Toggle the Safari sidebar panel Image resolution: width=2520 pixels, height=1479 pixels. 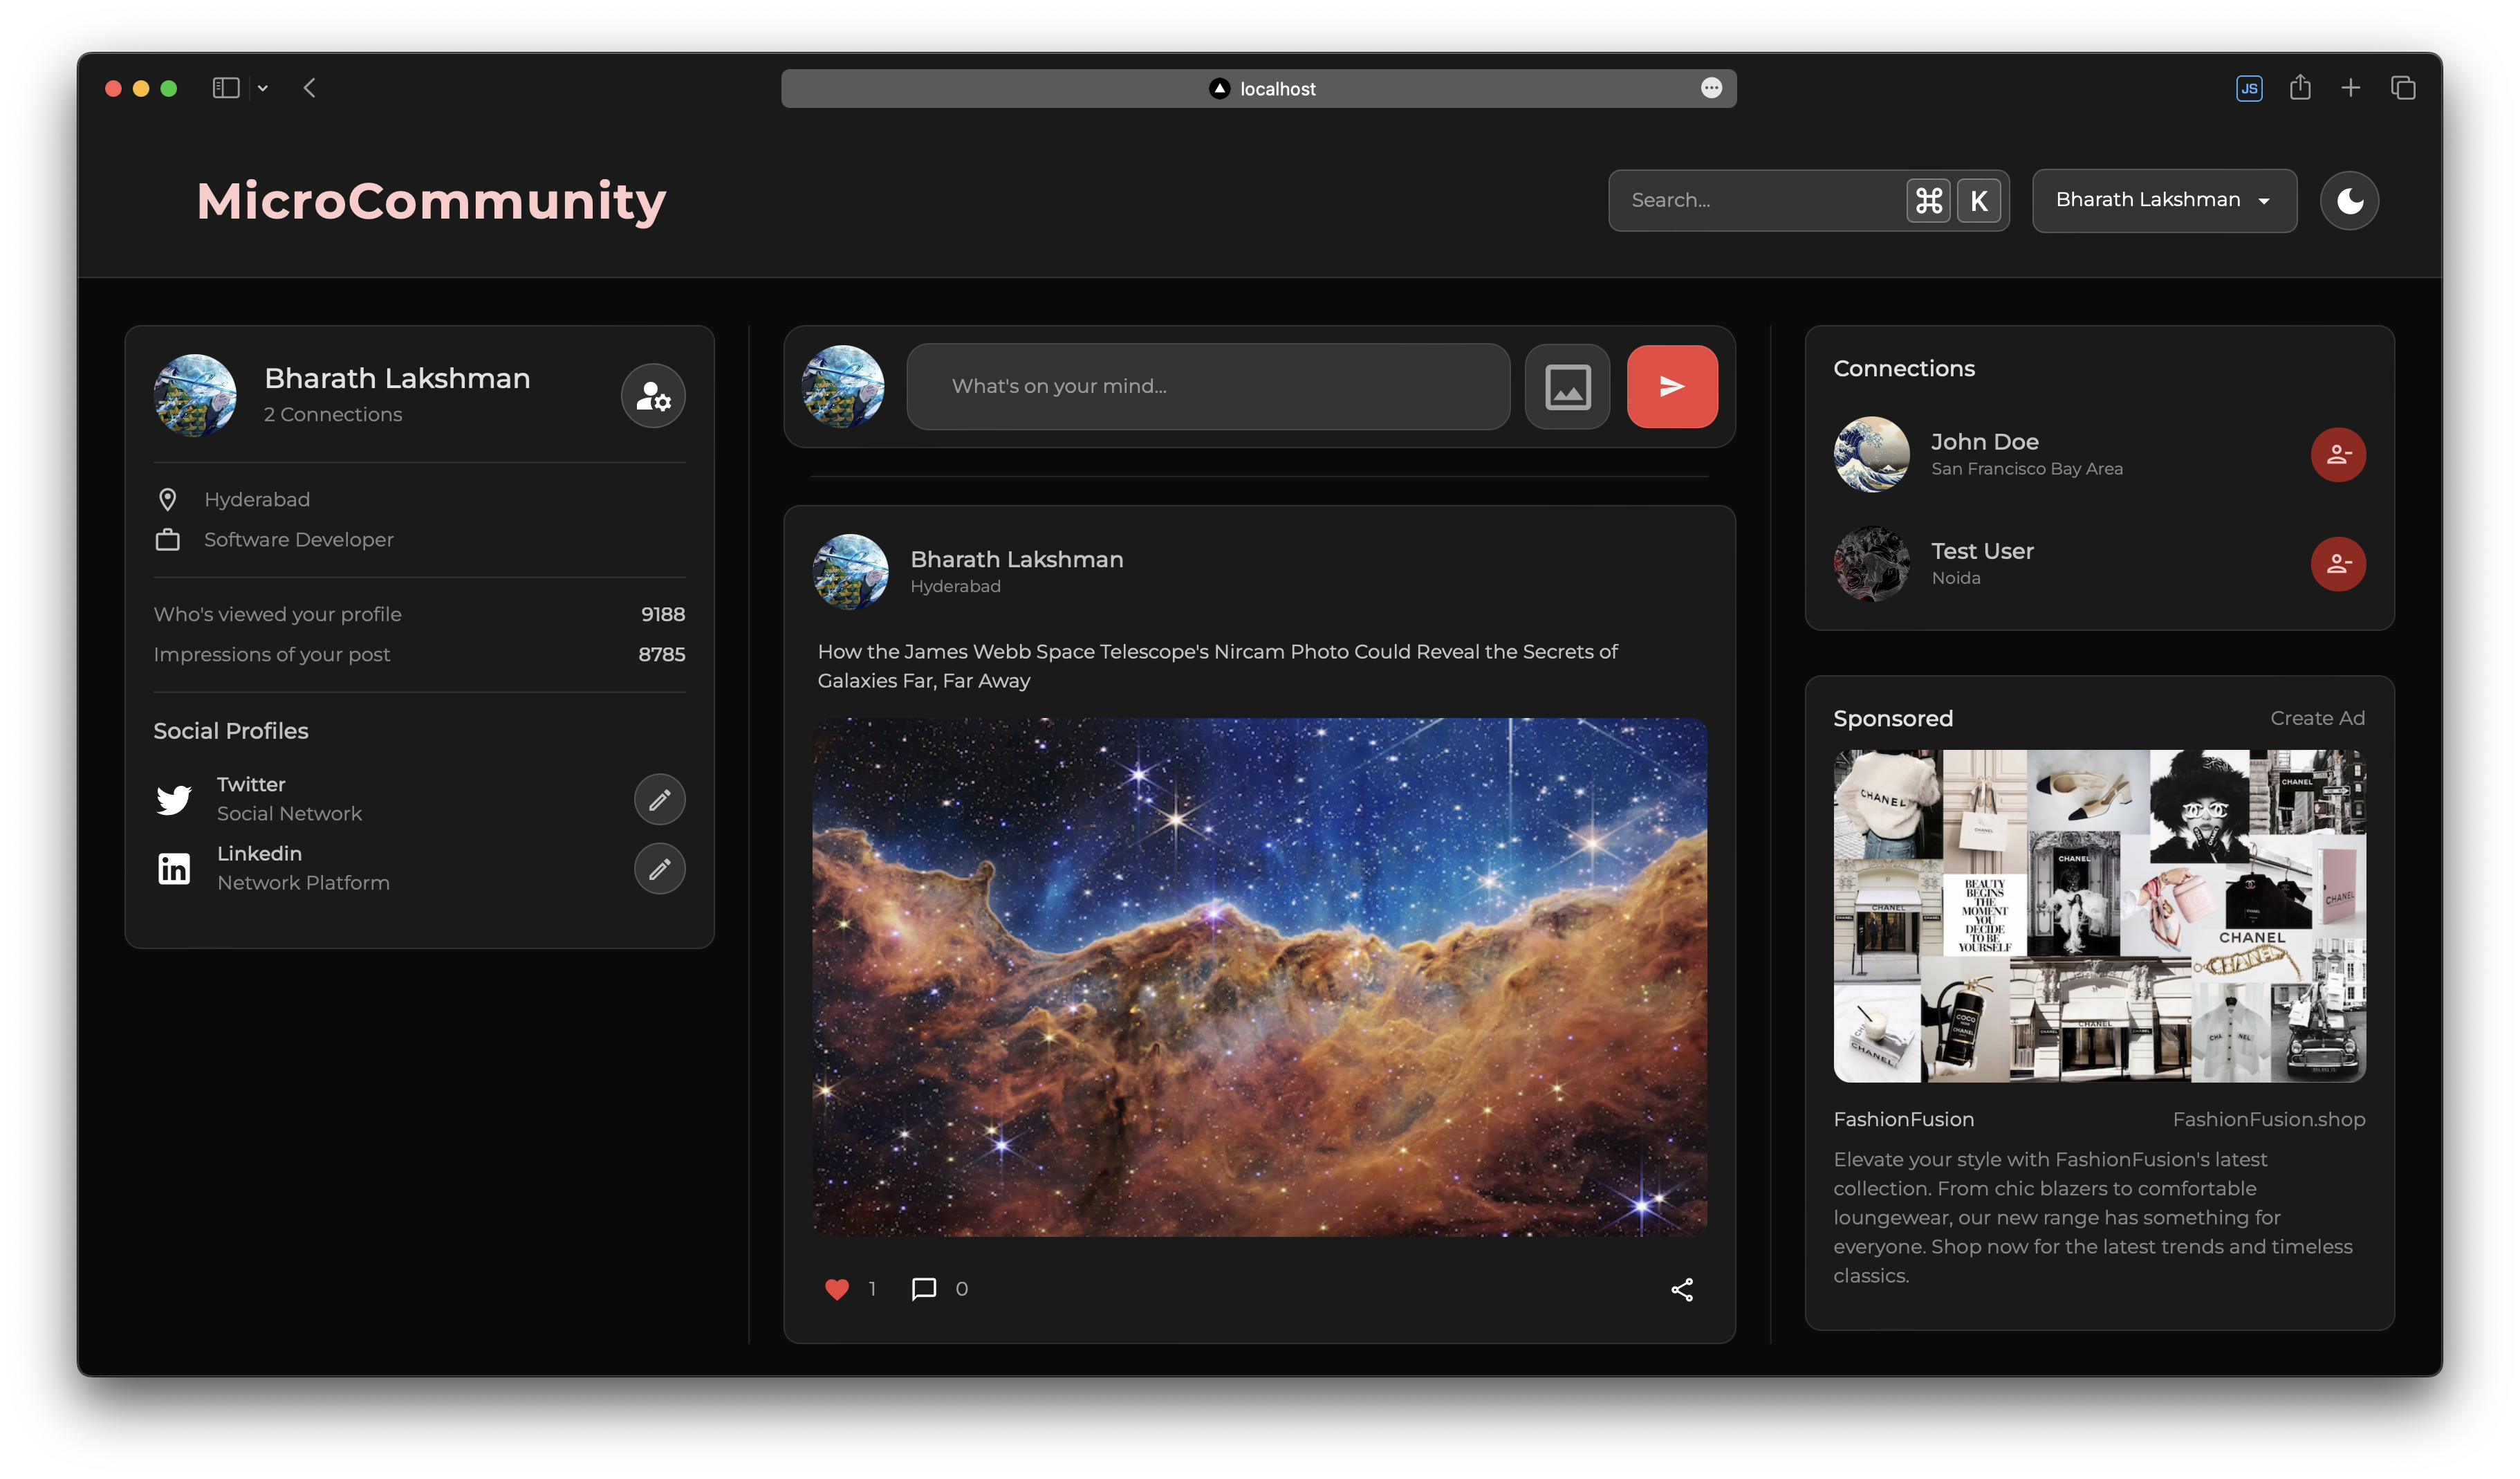click(226, 88)
